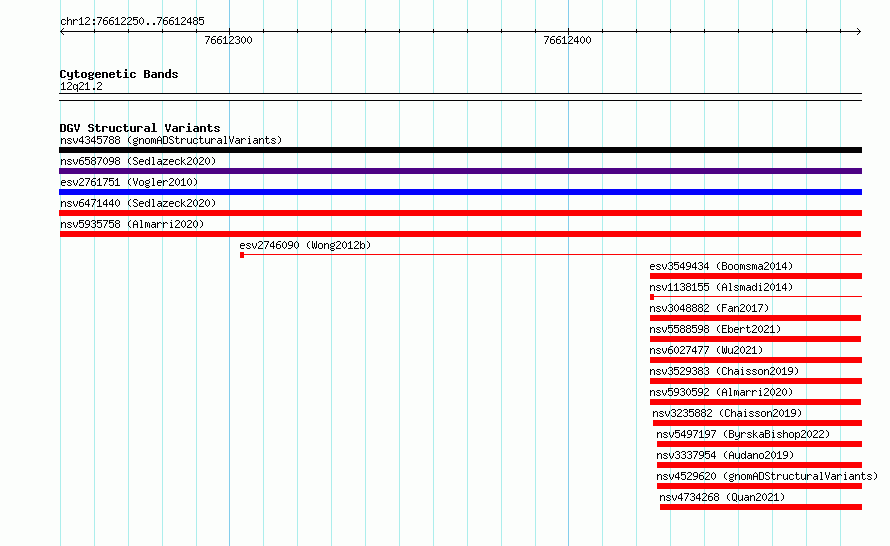Open nsv6027477 (Wu2021) variant label
Screen dimensions: 890x546
pos(706,350)
